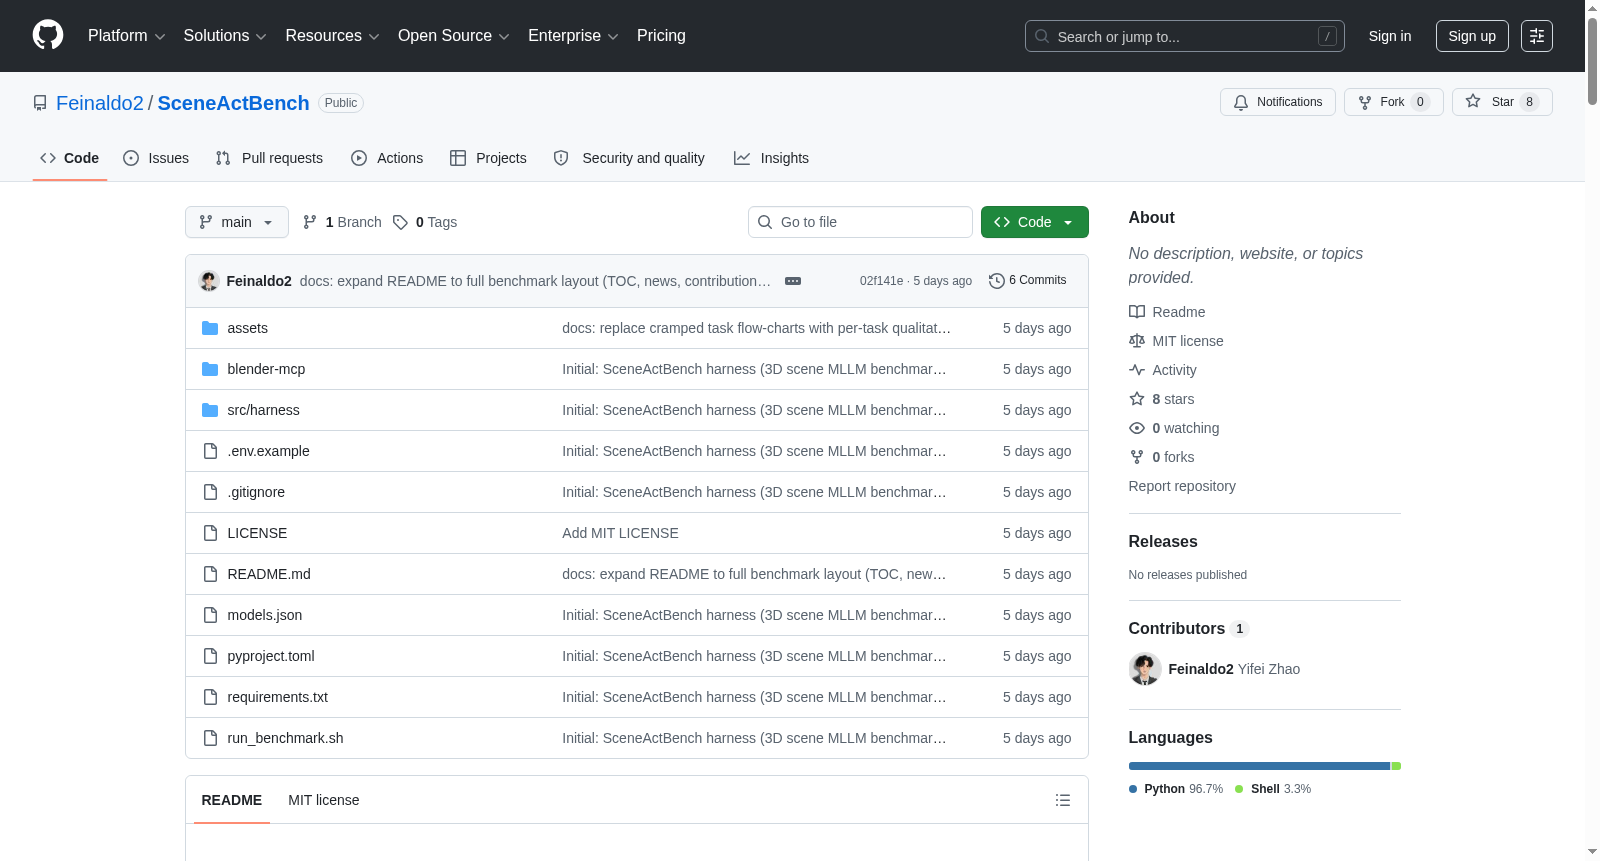Open MIT license link in About
Viewport: 1600px width, 861px height.
[x=1176, y=341]
